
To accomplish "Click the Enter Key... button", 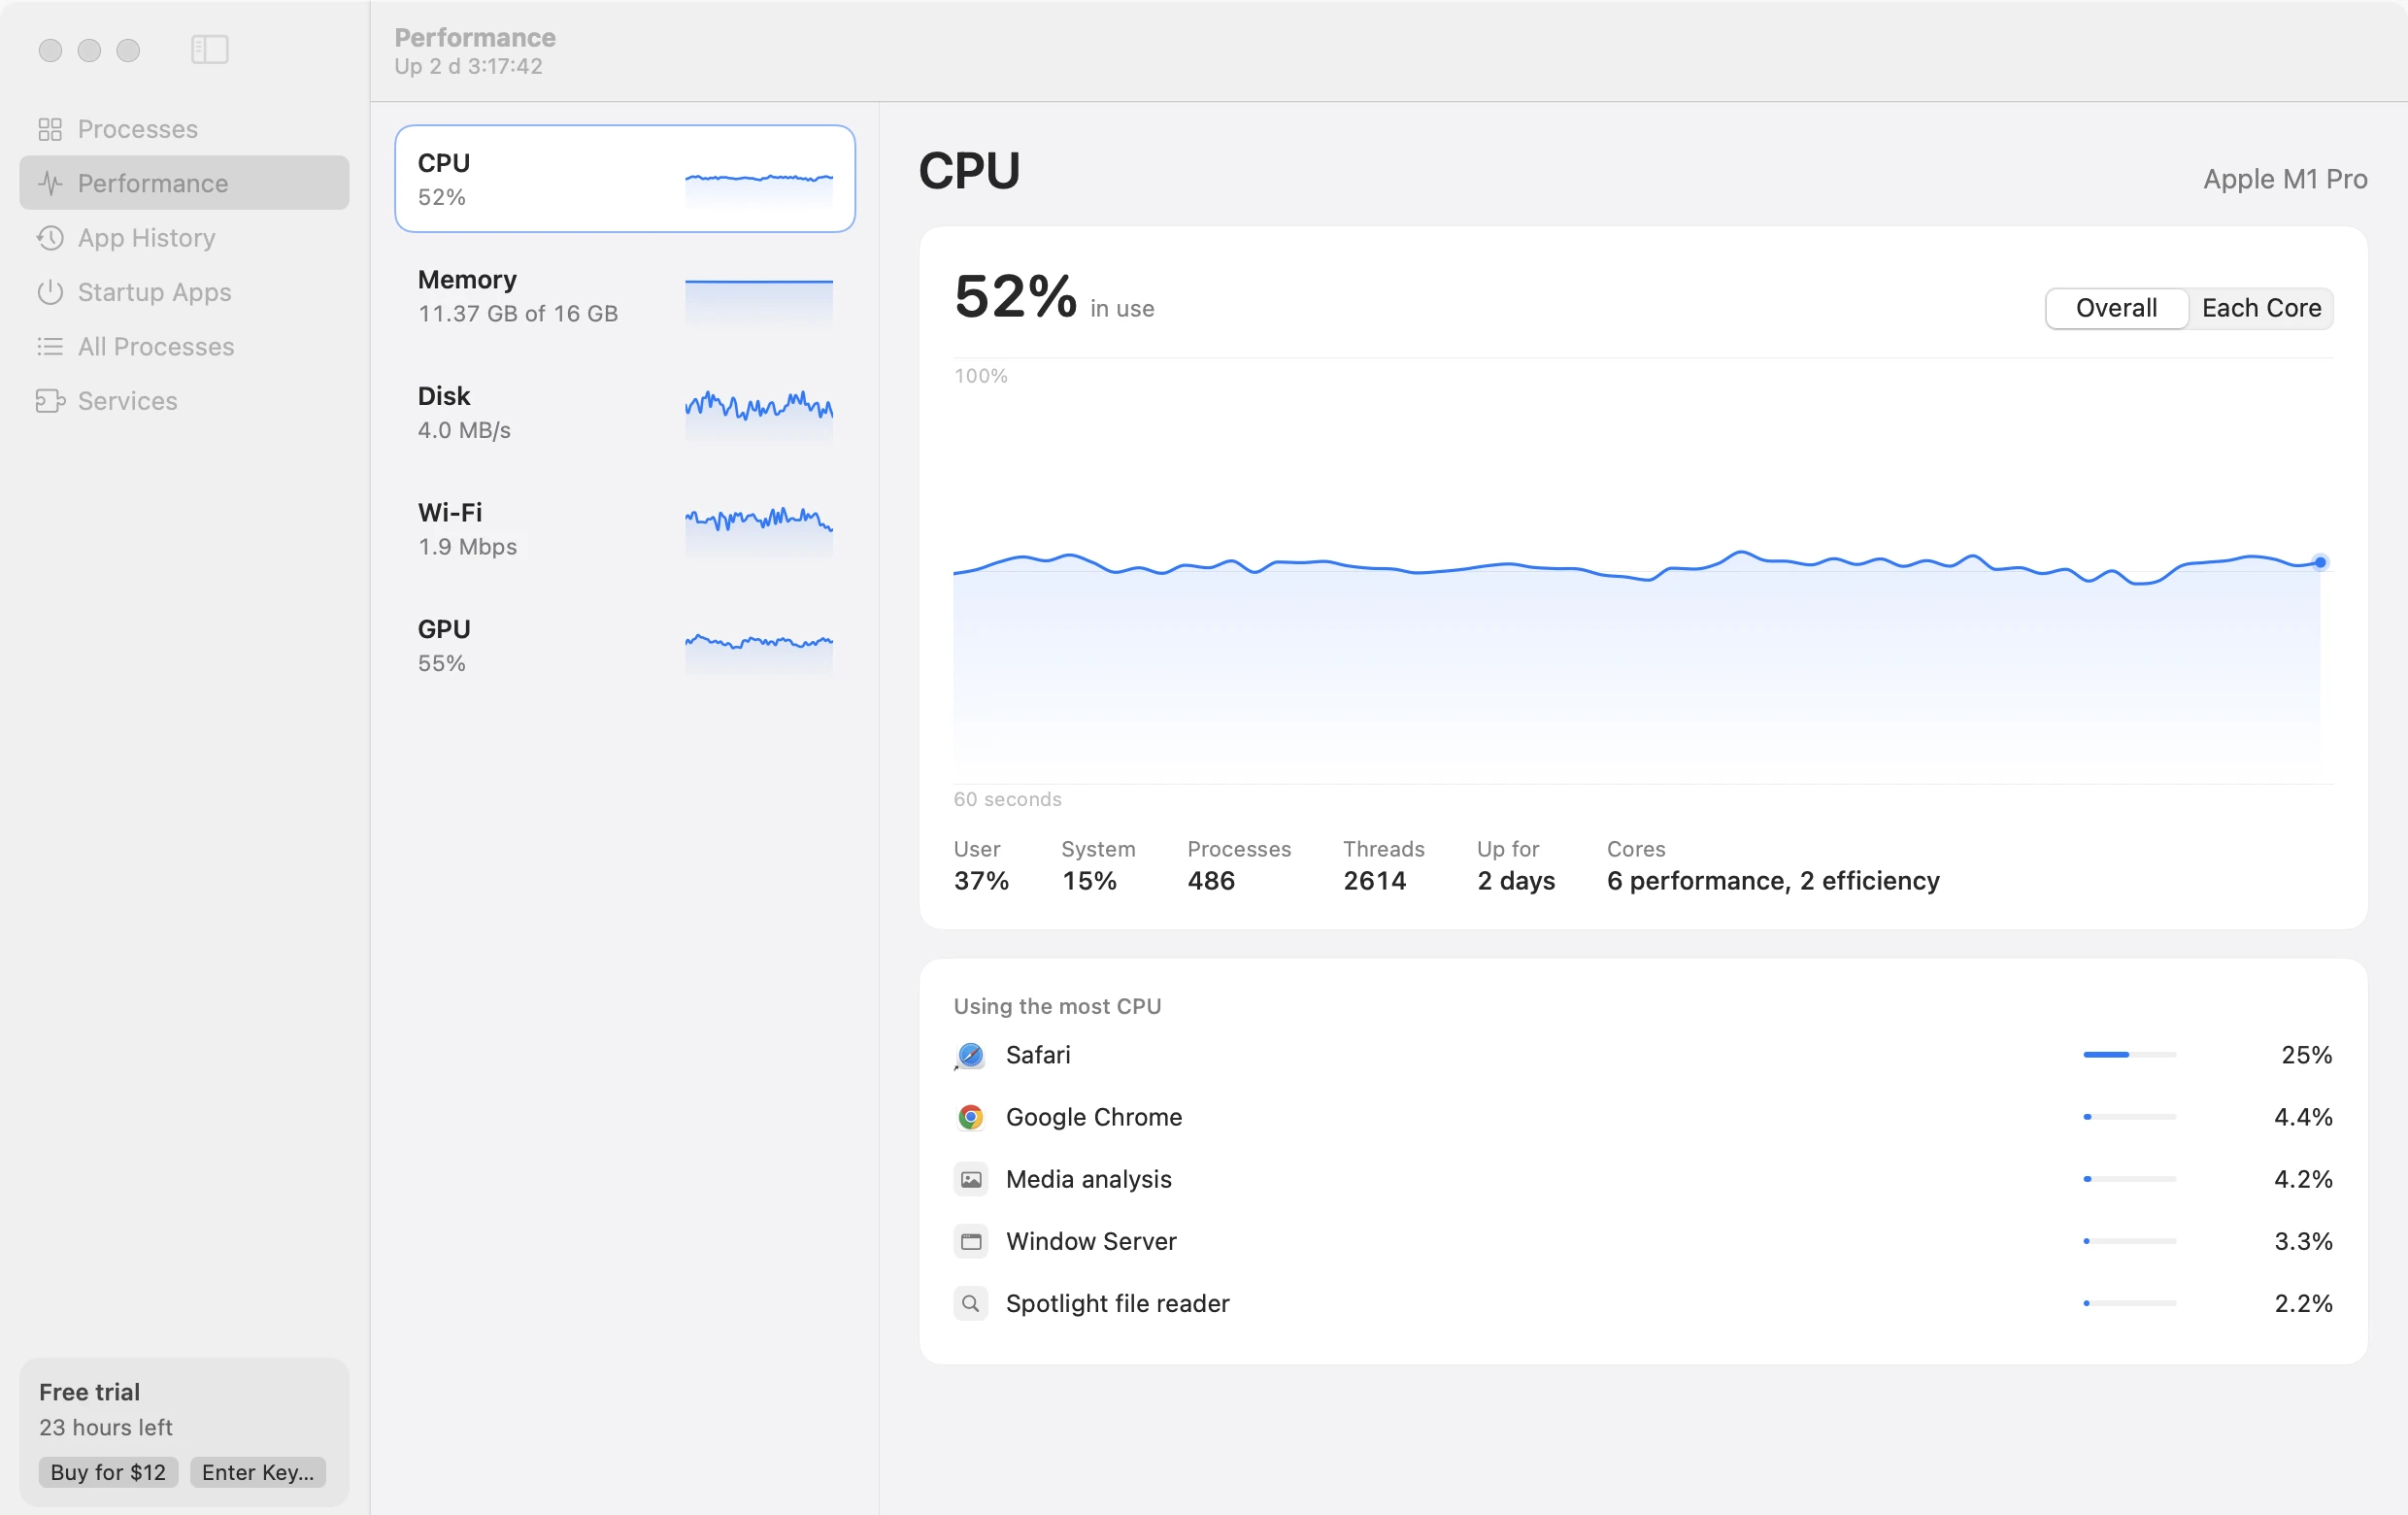I will [258, 1471].
